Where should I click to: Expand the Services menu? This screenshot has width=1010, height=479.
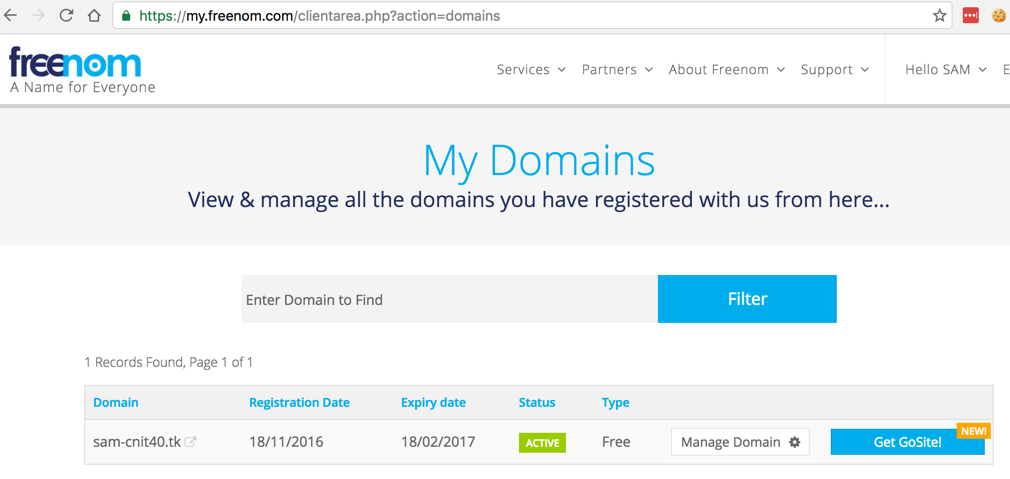click(531, 70)
